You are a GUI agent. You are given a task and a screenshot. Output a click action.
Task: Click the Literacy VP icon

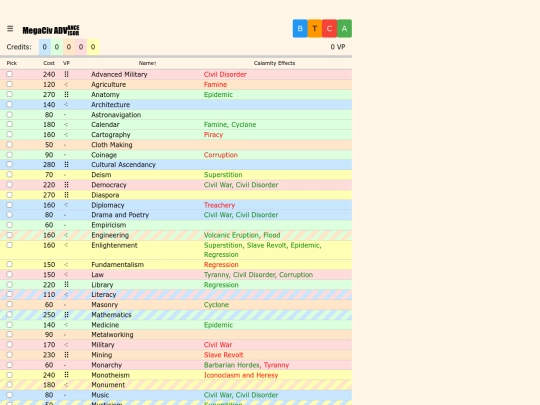tap(66, 294)
